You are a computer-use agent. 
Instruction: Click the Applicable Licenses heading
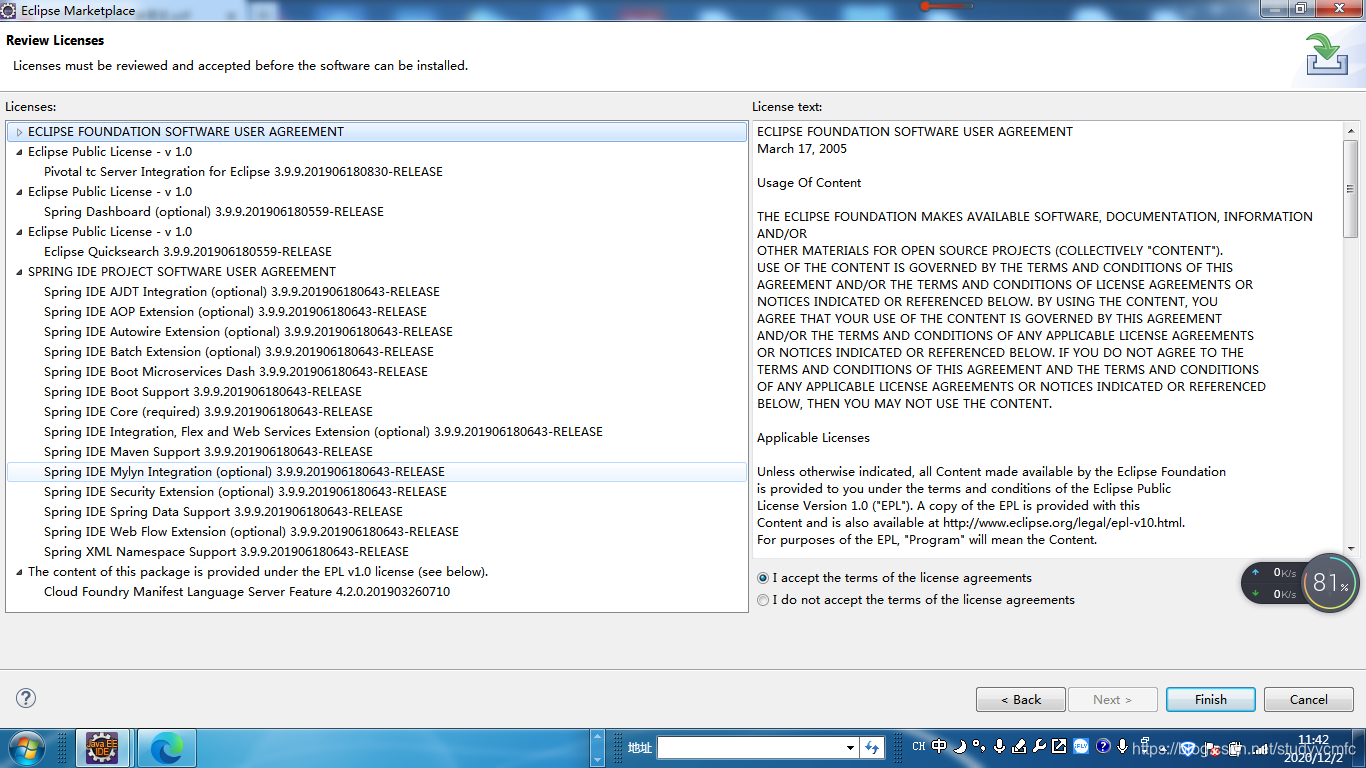coord(813,438)
